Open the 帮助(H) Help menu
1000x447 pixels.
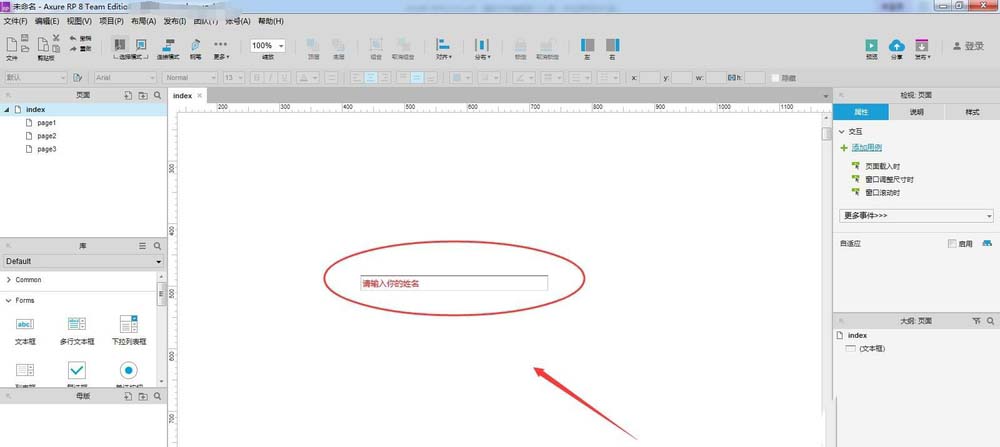pos(271,21)
